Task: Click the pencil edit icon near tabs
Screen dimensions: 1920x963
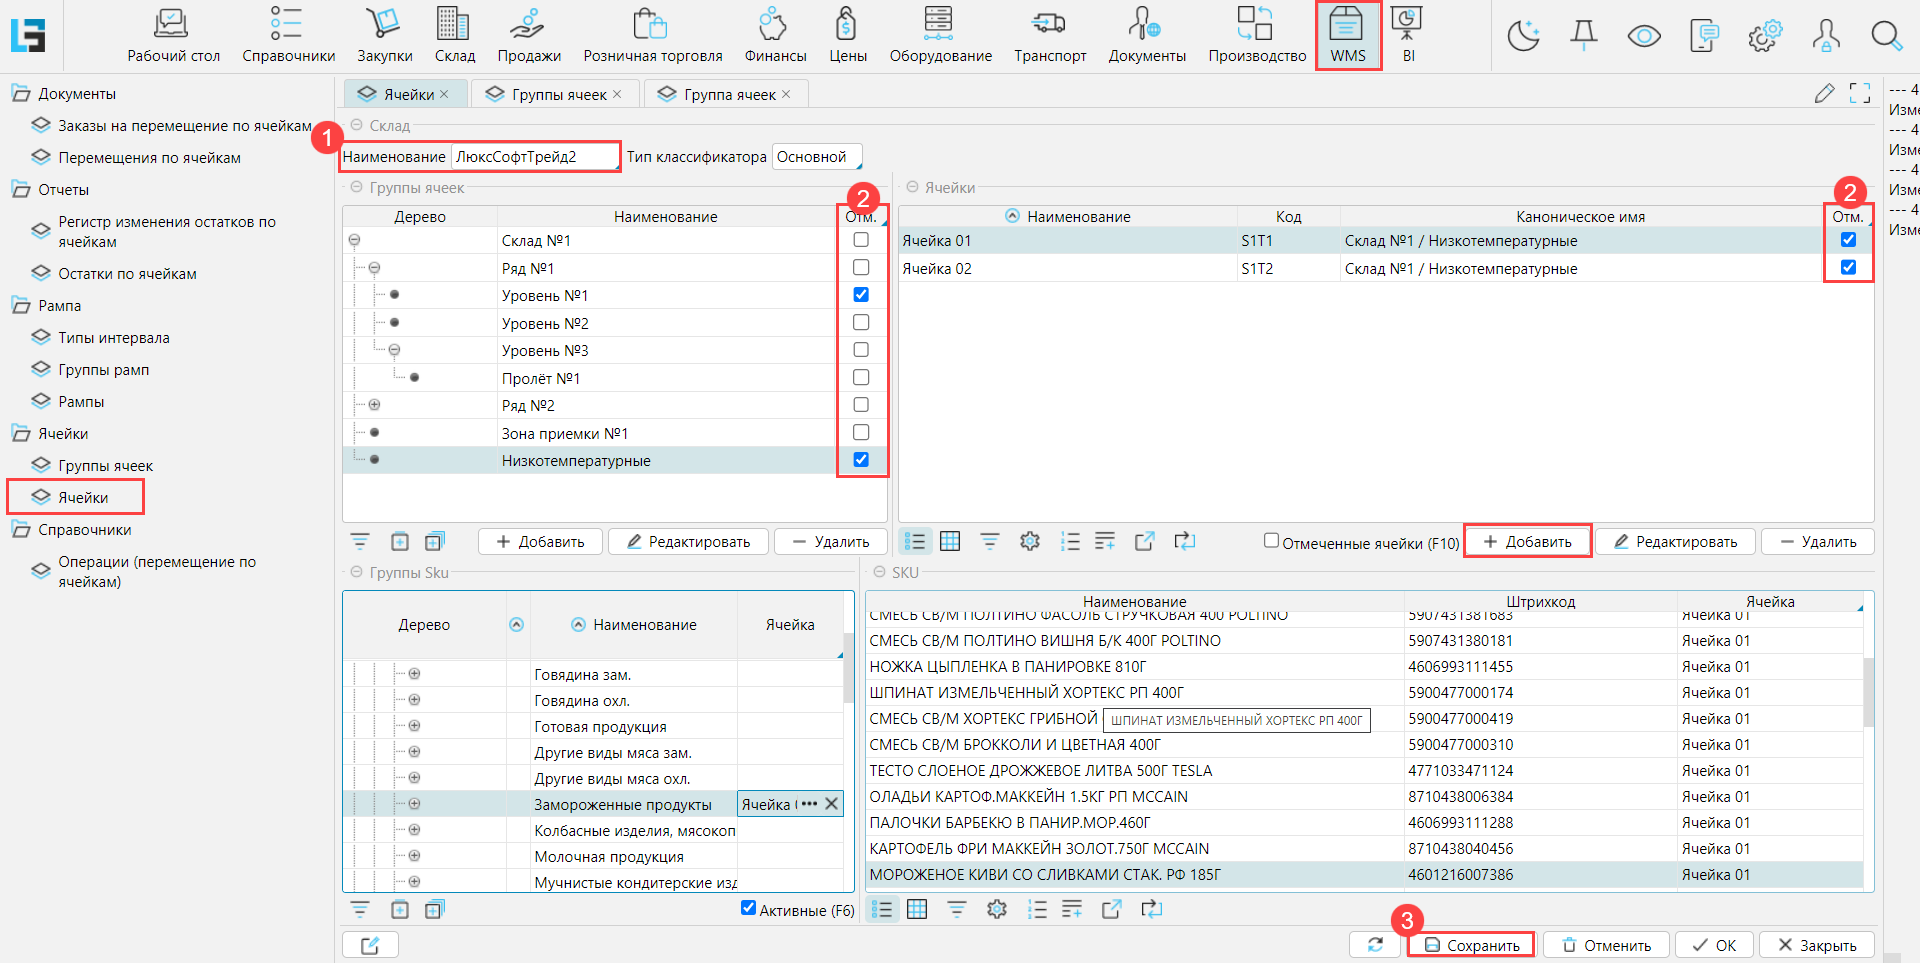Action: (1825, 93)
